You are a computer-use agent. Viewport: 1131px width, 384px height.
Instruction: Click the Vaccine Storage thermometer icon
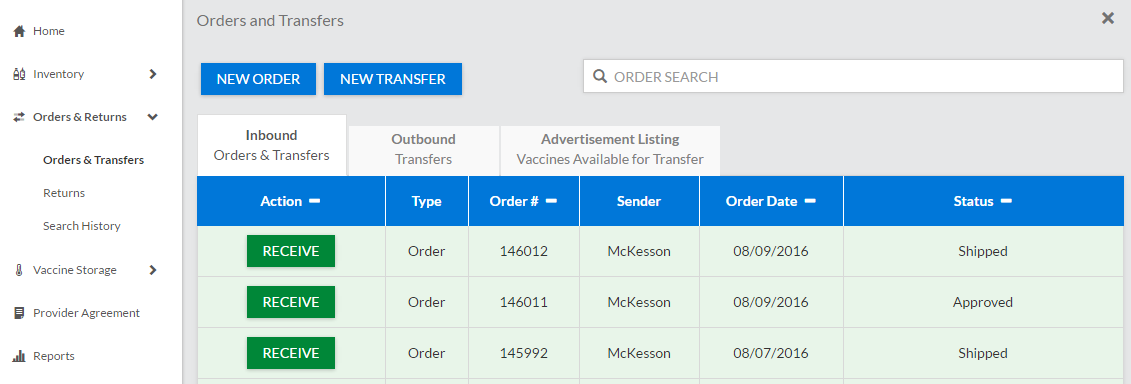[19, 270]
